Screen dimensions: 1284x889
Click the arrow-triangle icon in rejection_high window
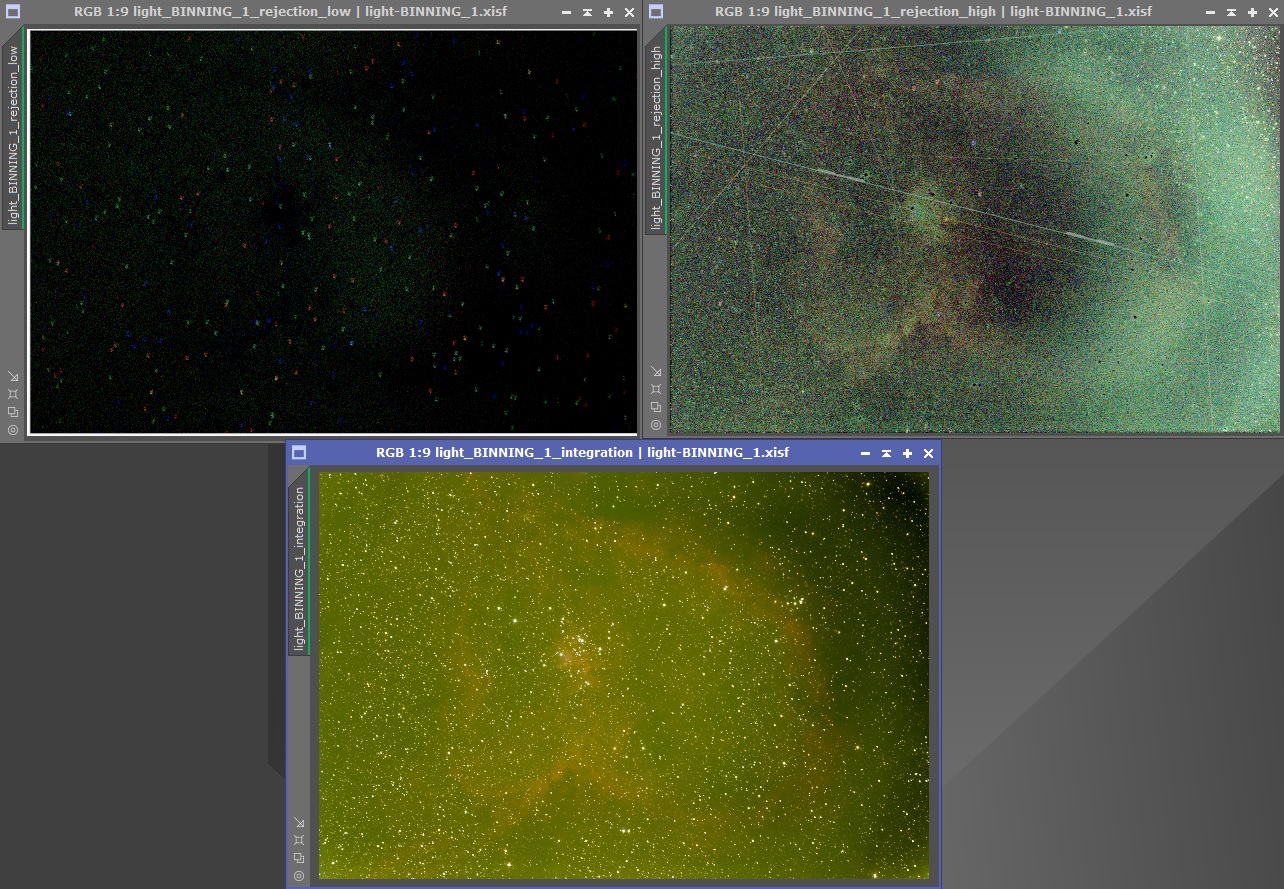656,371
